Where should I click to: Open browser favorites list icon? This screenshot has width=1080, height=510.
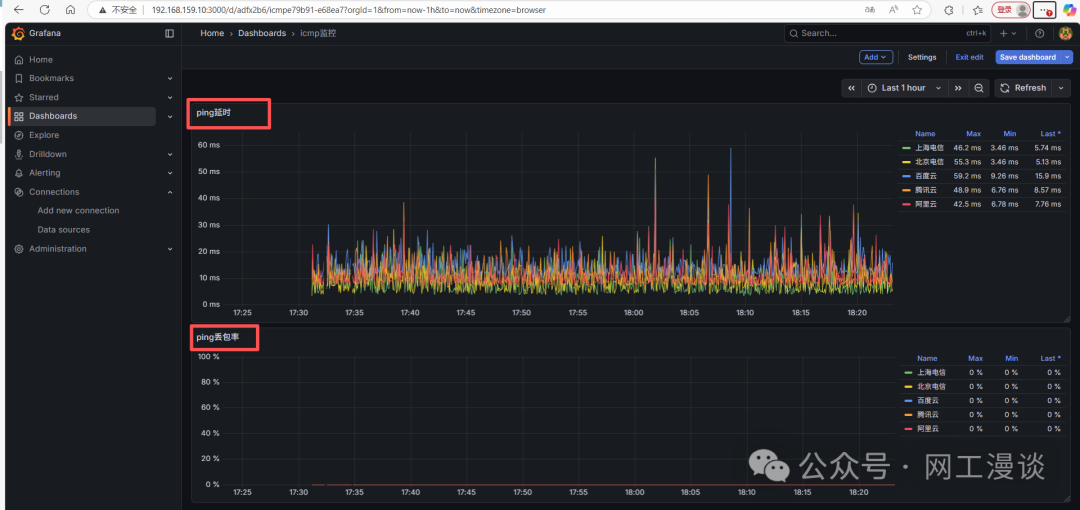click(977, 10)
